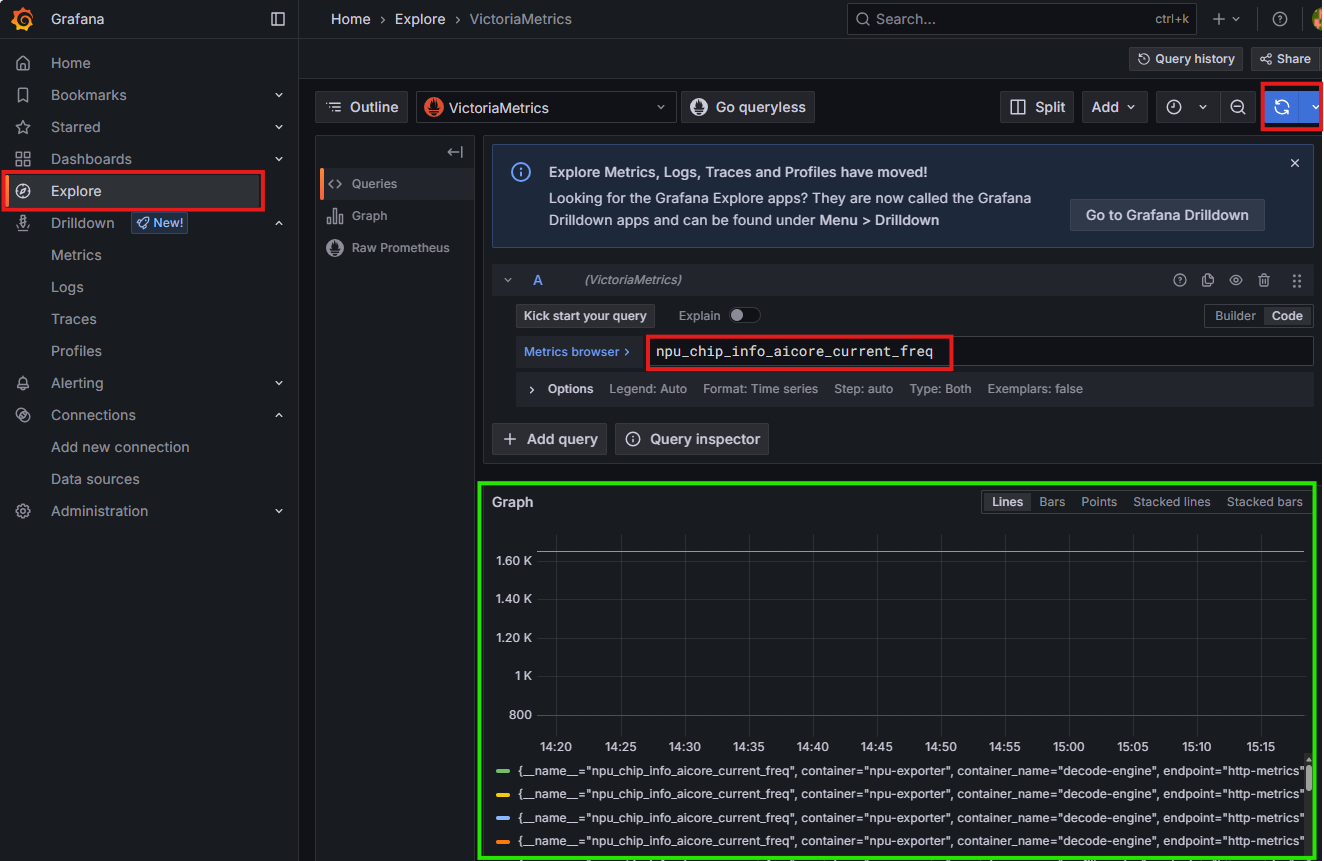1324x861 pixels.
Task: Switch query editor to Builder mode
Action: tap(1235, 316)
